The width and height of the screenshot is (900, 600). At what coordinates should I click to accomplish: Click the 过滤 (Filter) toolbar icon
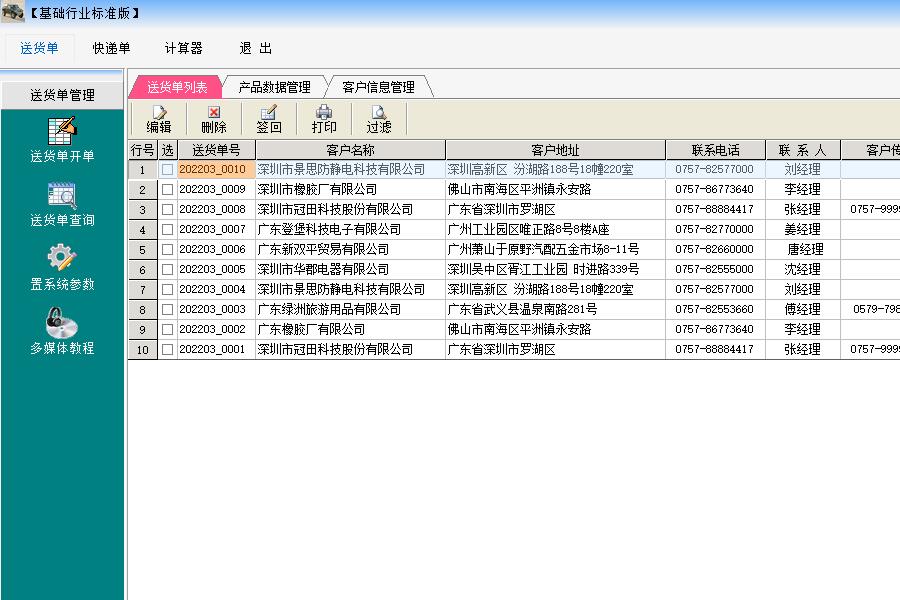[378, 119]
